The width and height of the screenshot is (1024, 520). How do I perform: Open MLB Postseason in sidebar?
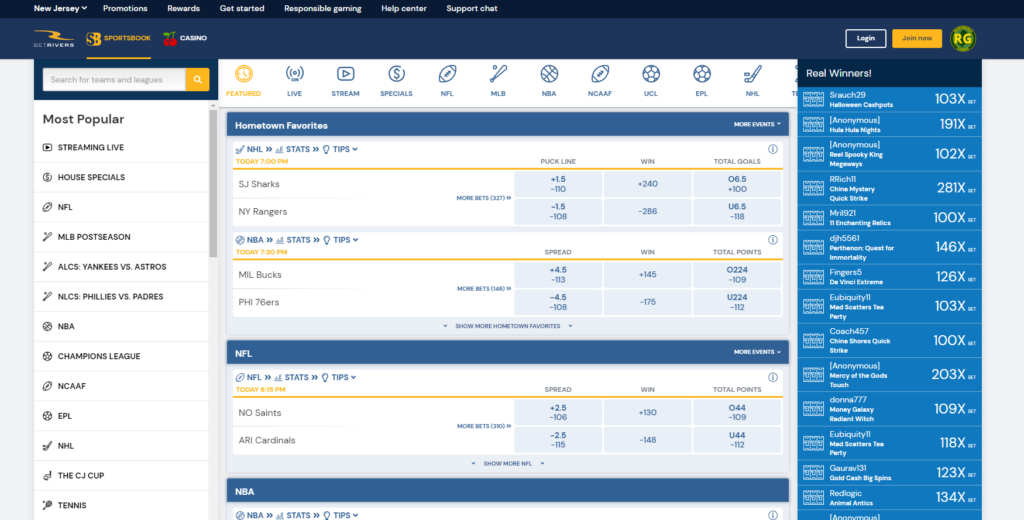pyautogui.click(x=121, y=237)
